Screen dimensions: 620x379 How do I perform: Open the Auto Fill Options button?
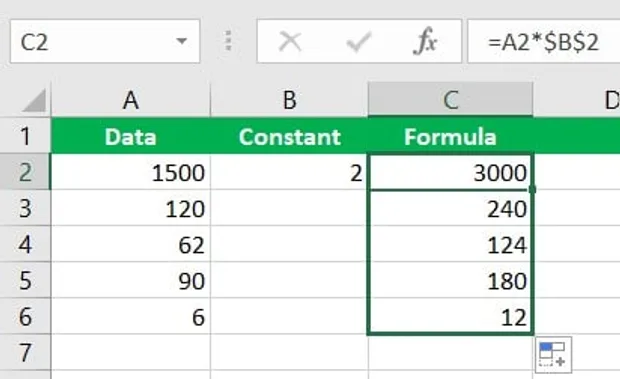pyautogui.click(x=553, y=354)
